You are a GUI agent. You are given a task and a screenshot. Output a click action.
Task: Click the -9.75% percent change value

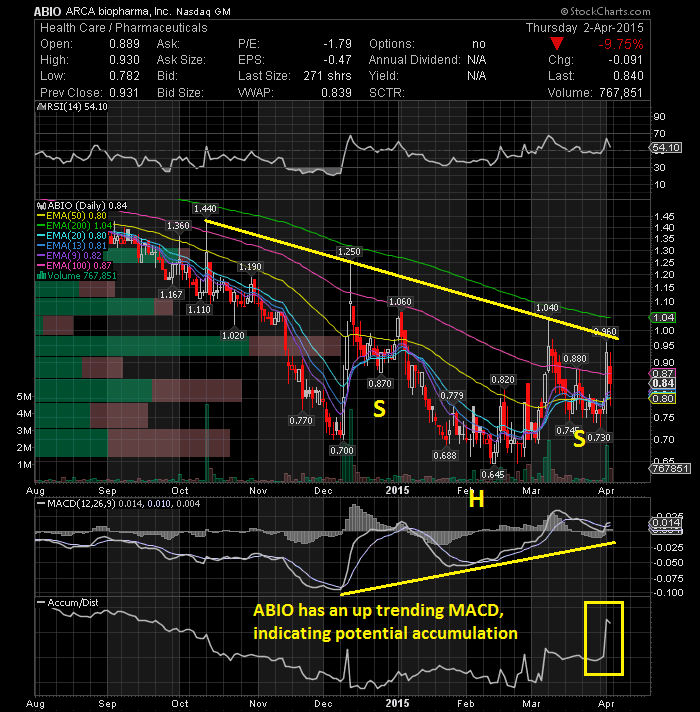click(621, 44)
